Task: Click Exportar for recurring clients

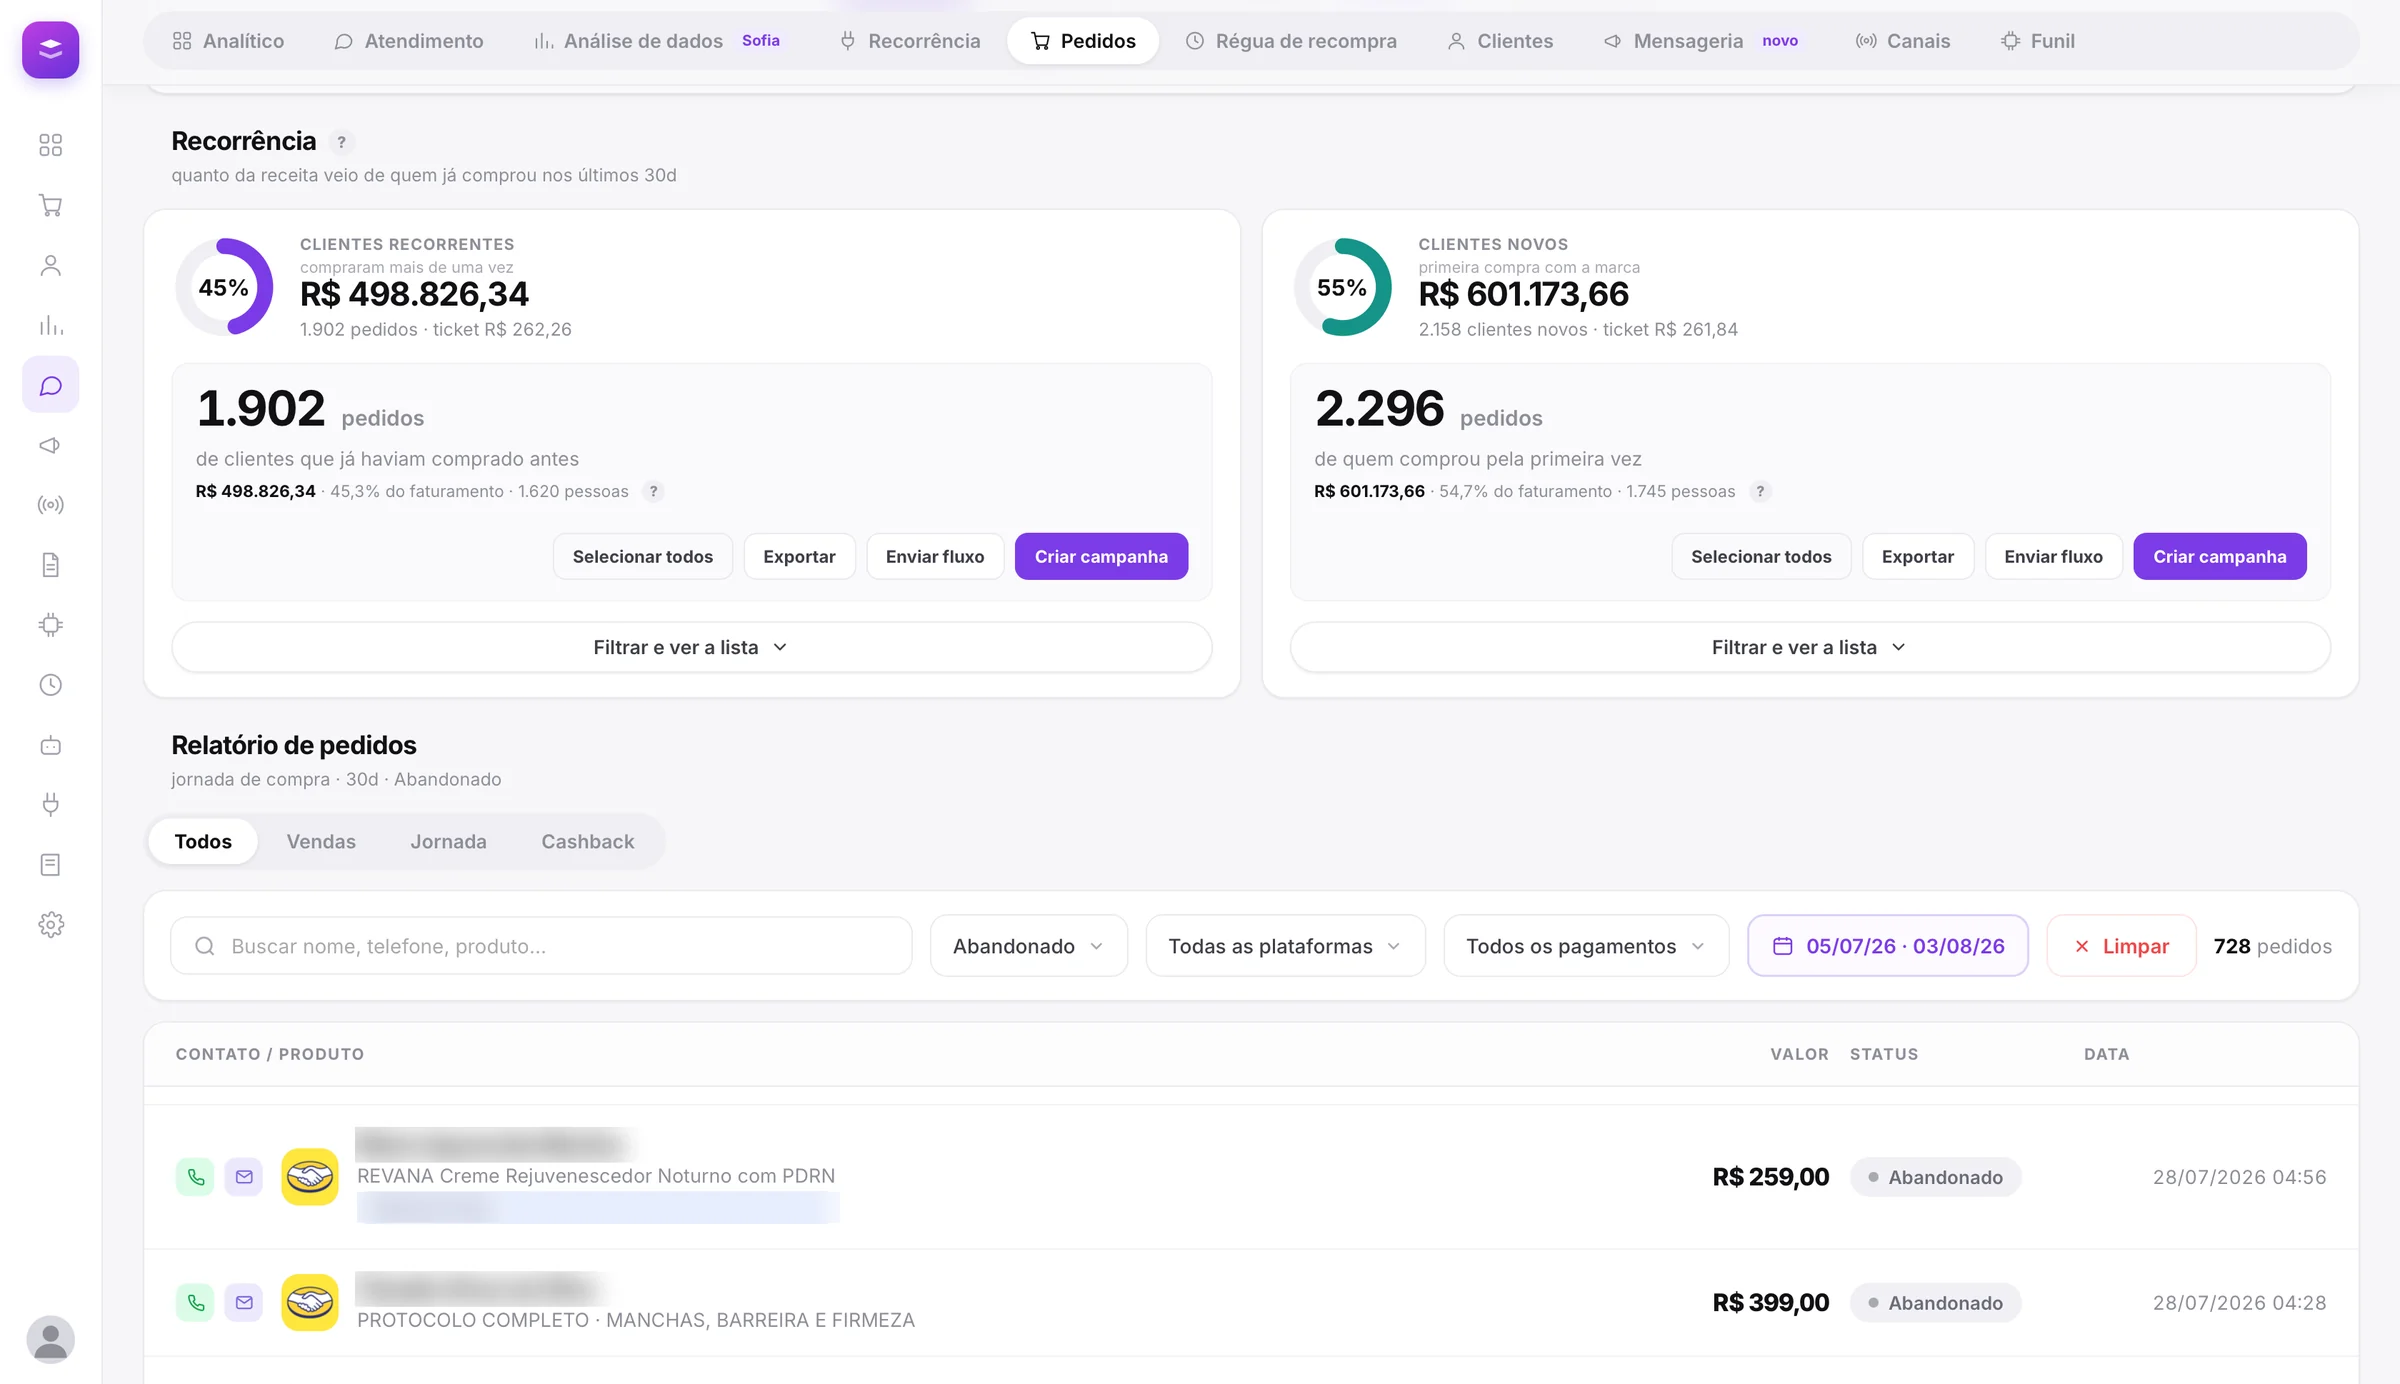Action: point(799,556)
